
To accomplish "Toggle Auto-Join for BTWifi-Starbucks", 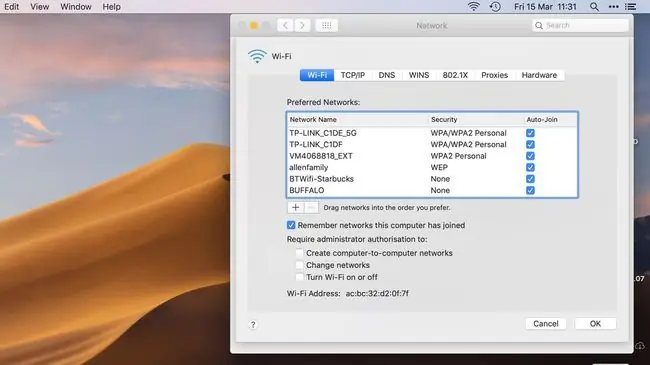I will pos(530,179).
